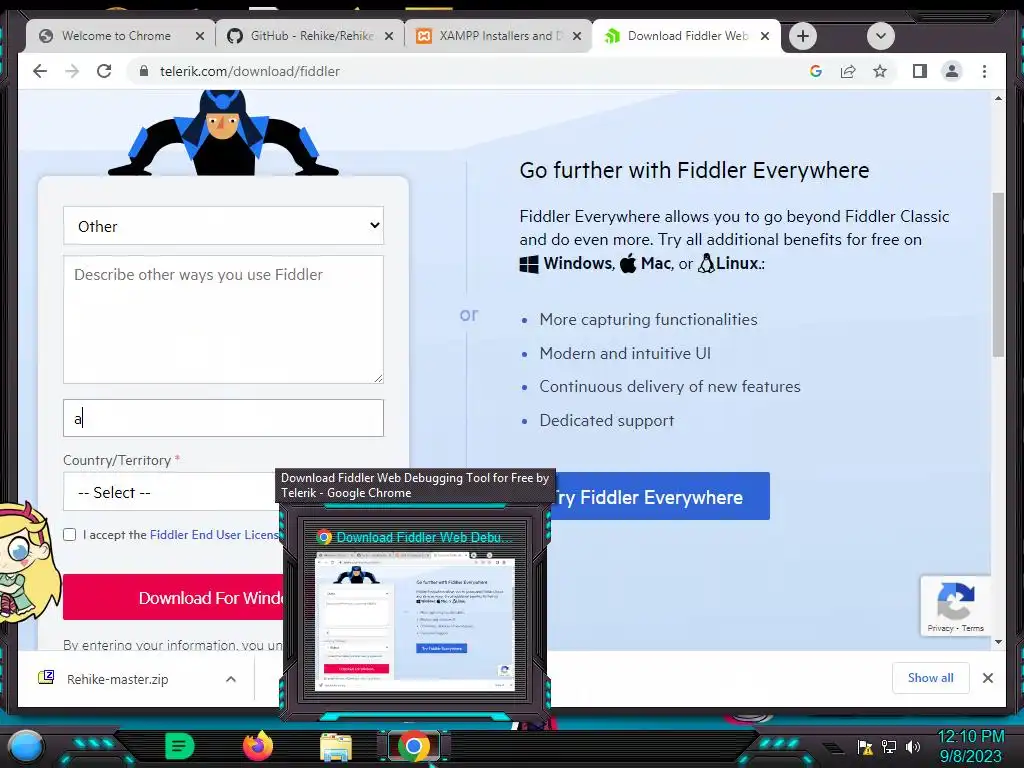This screenshot has height=768, width=1024.
Task: Click the volume speaker tray icon
Action: (x=913, y=747)
